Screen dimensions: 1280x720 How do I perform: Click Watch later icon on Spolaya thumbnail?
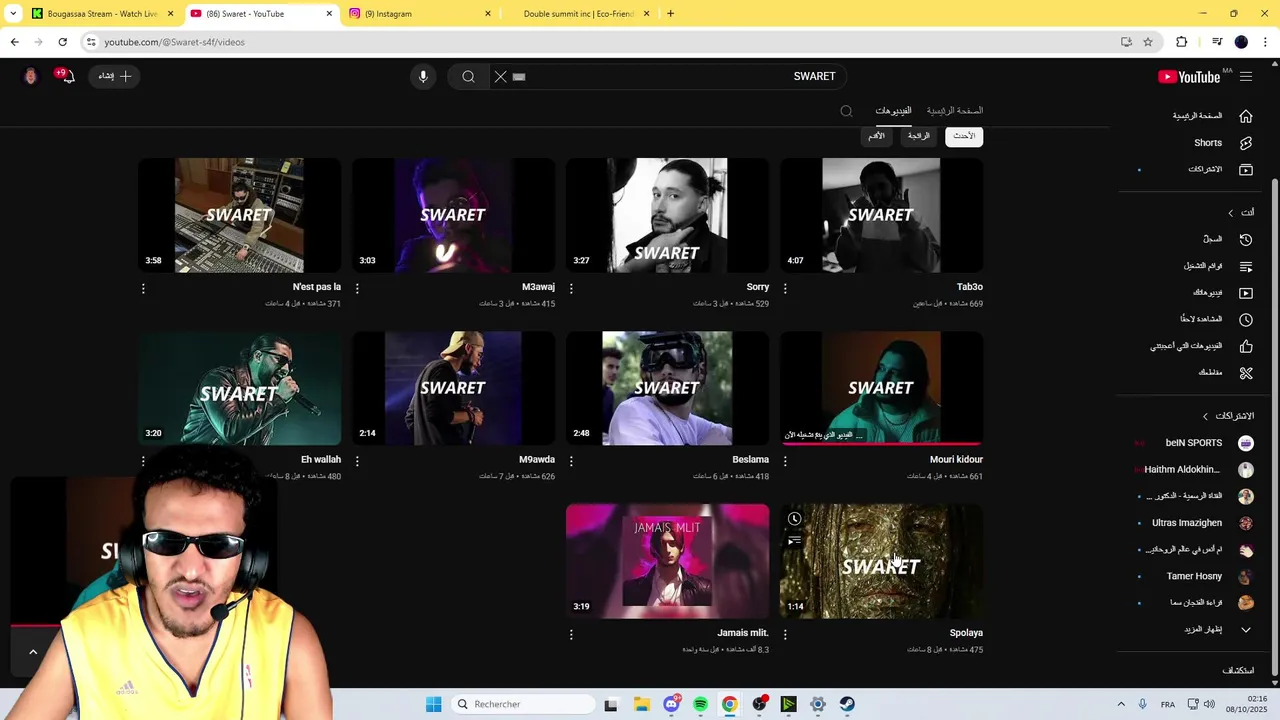pos(794,519)
